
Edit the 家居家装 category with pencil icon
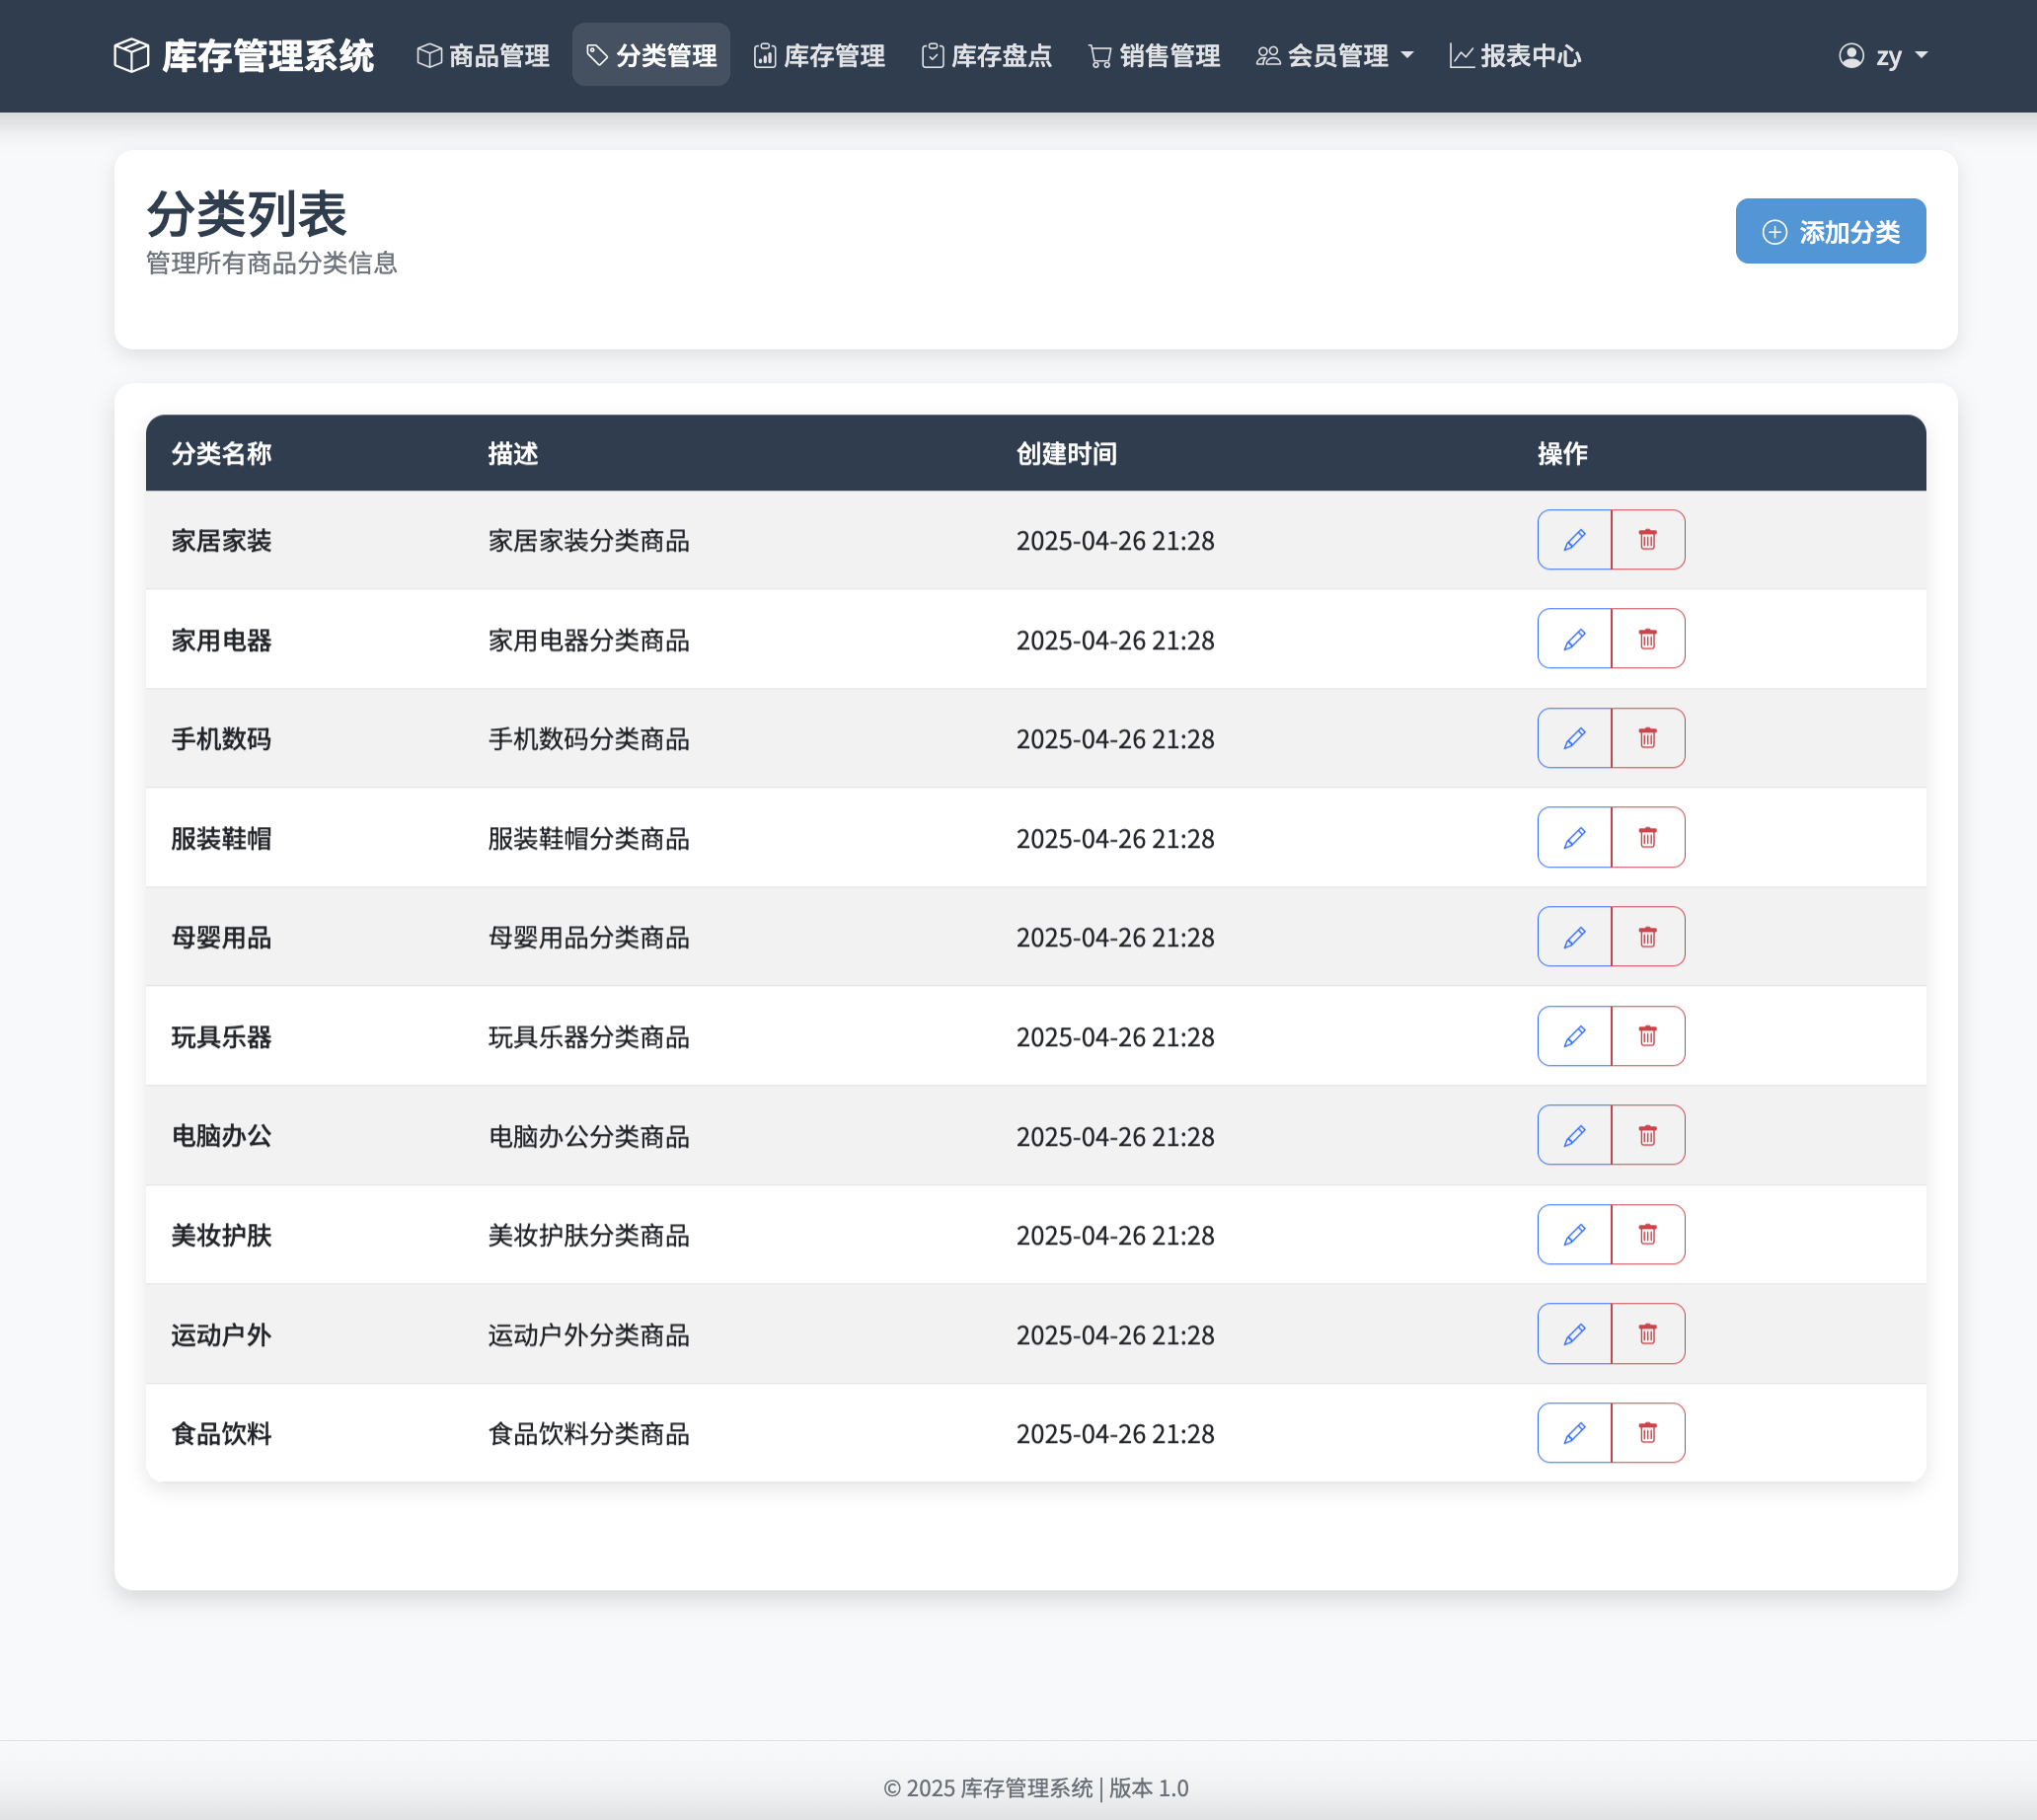point(1574,540)
